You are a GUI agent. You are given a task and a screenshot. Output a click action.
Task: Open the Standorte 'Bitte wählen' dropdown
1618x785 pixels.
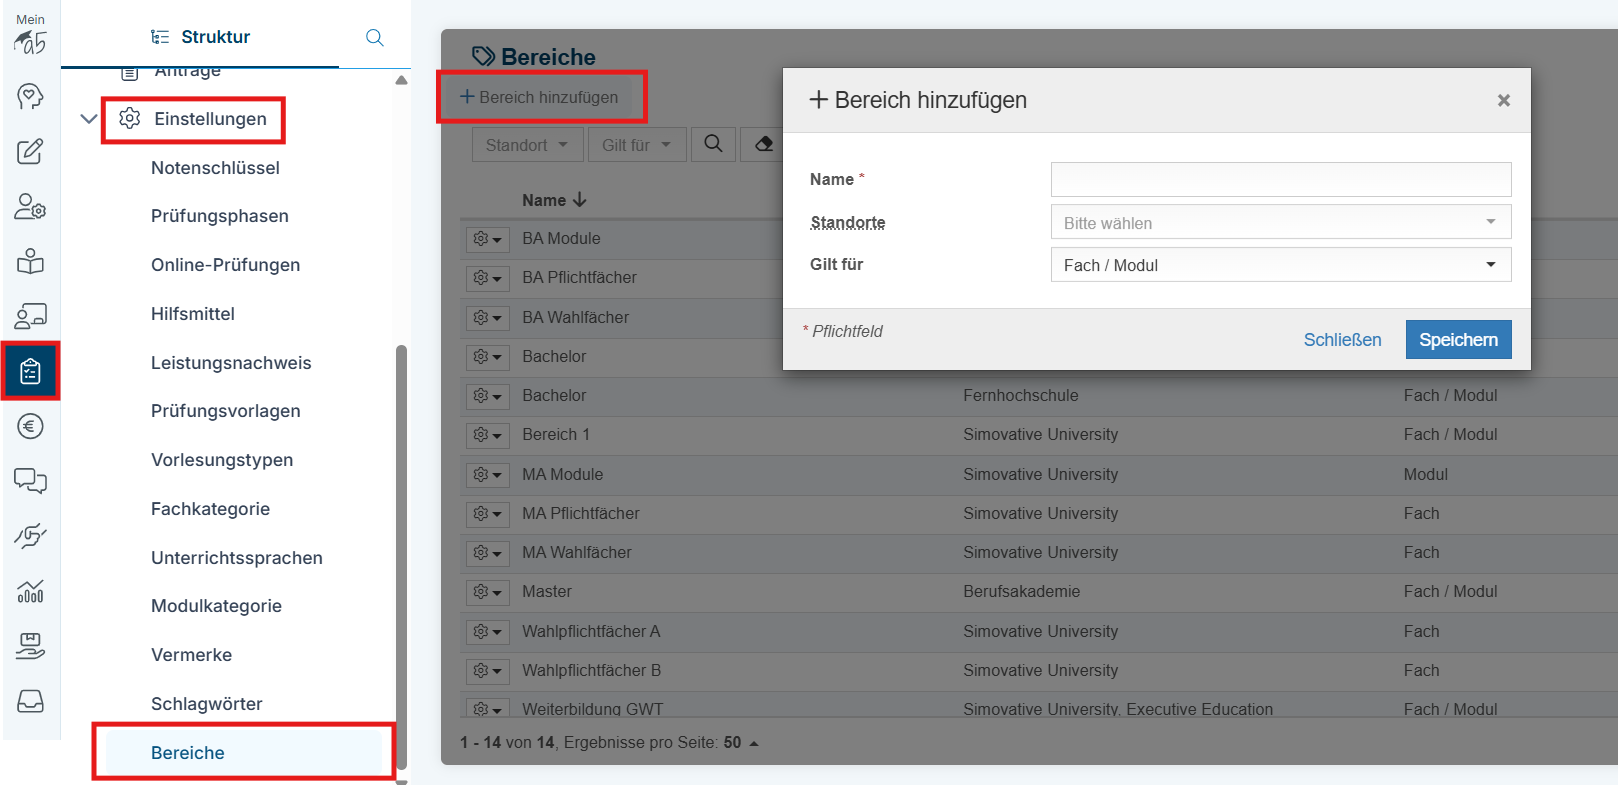(1280, 223)
